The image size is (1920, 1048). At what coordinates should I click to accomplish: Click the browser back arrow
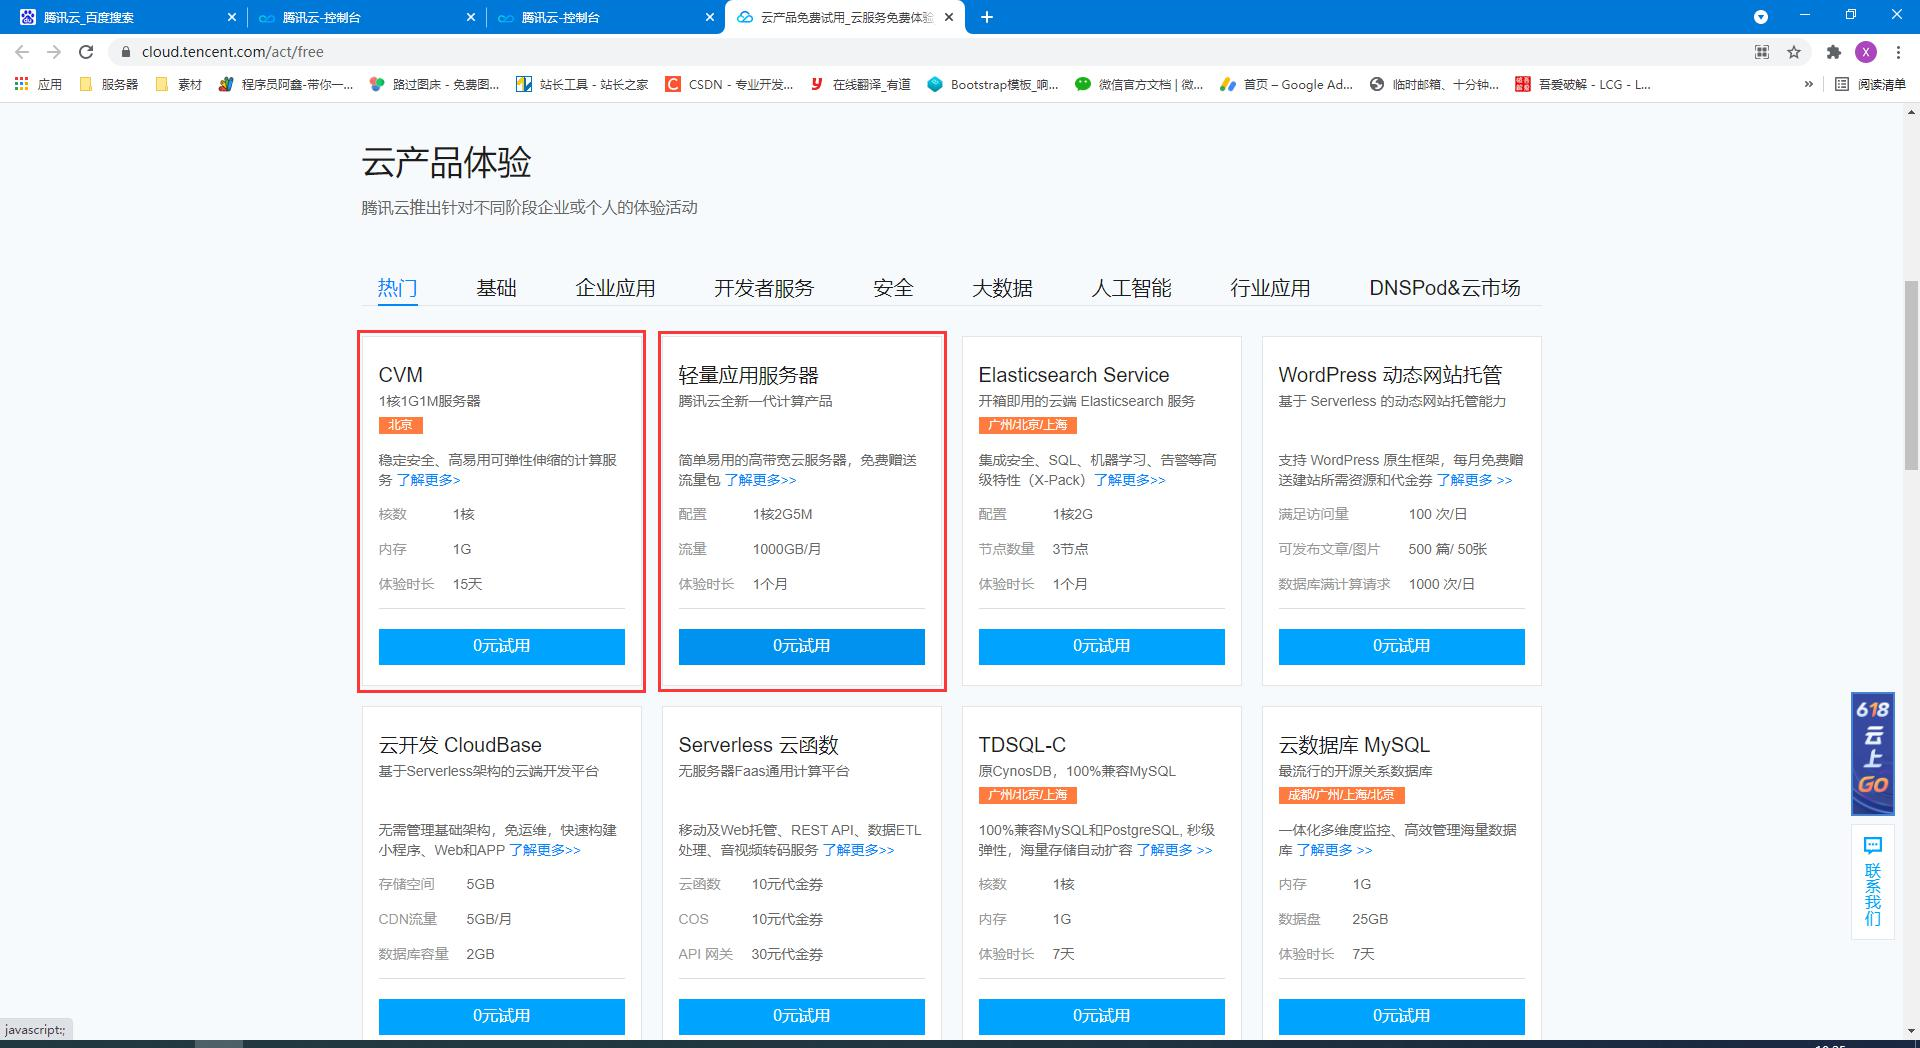click(x=22, y=52)
